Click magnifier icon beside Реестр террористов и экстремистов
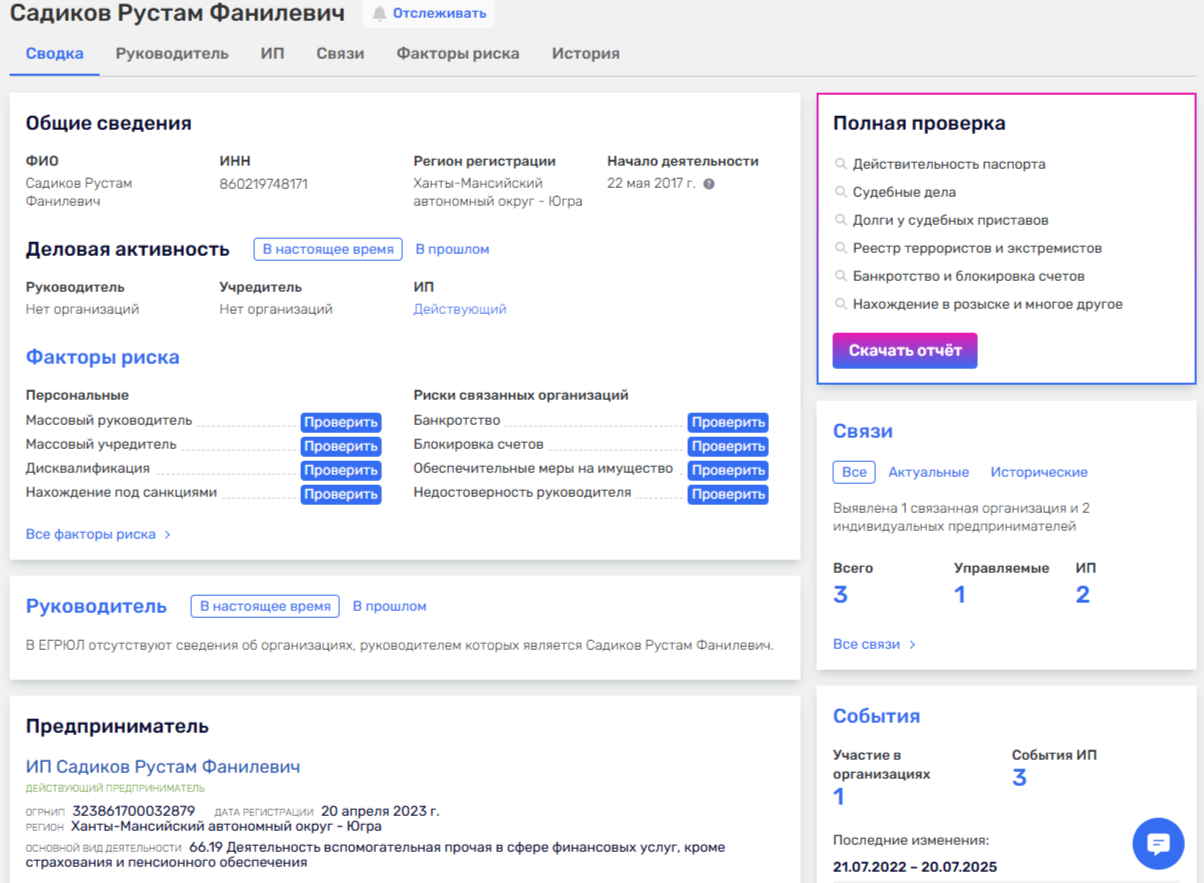This screenshot has width=1204, height=883. [x=841, y=248]
